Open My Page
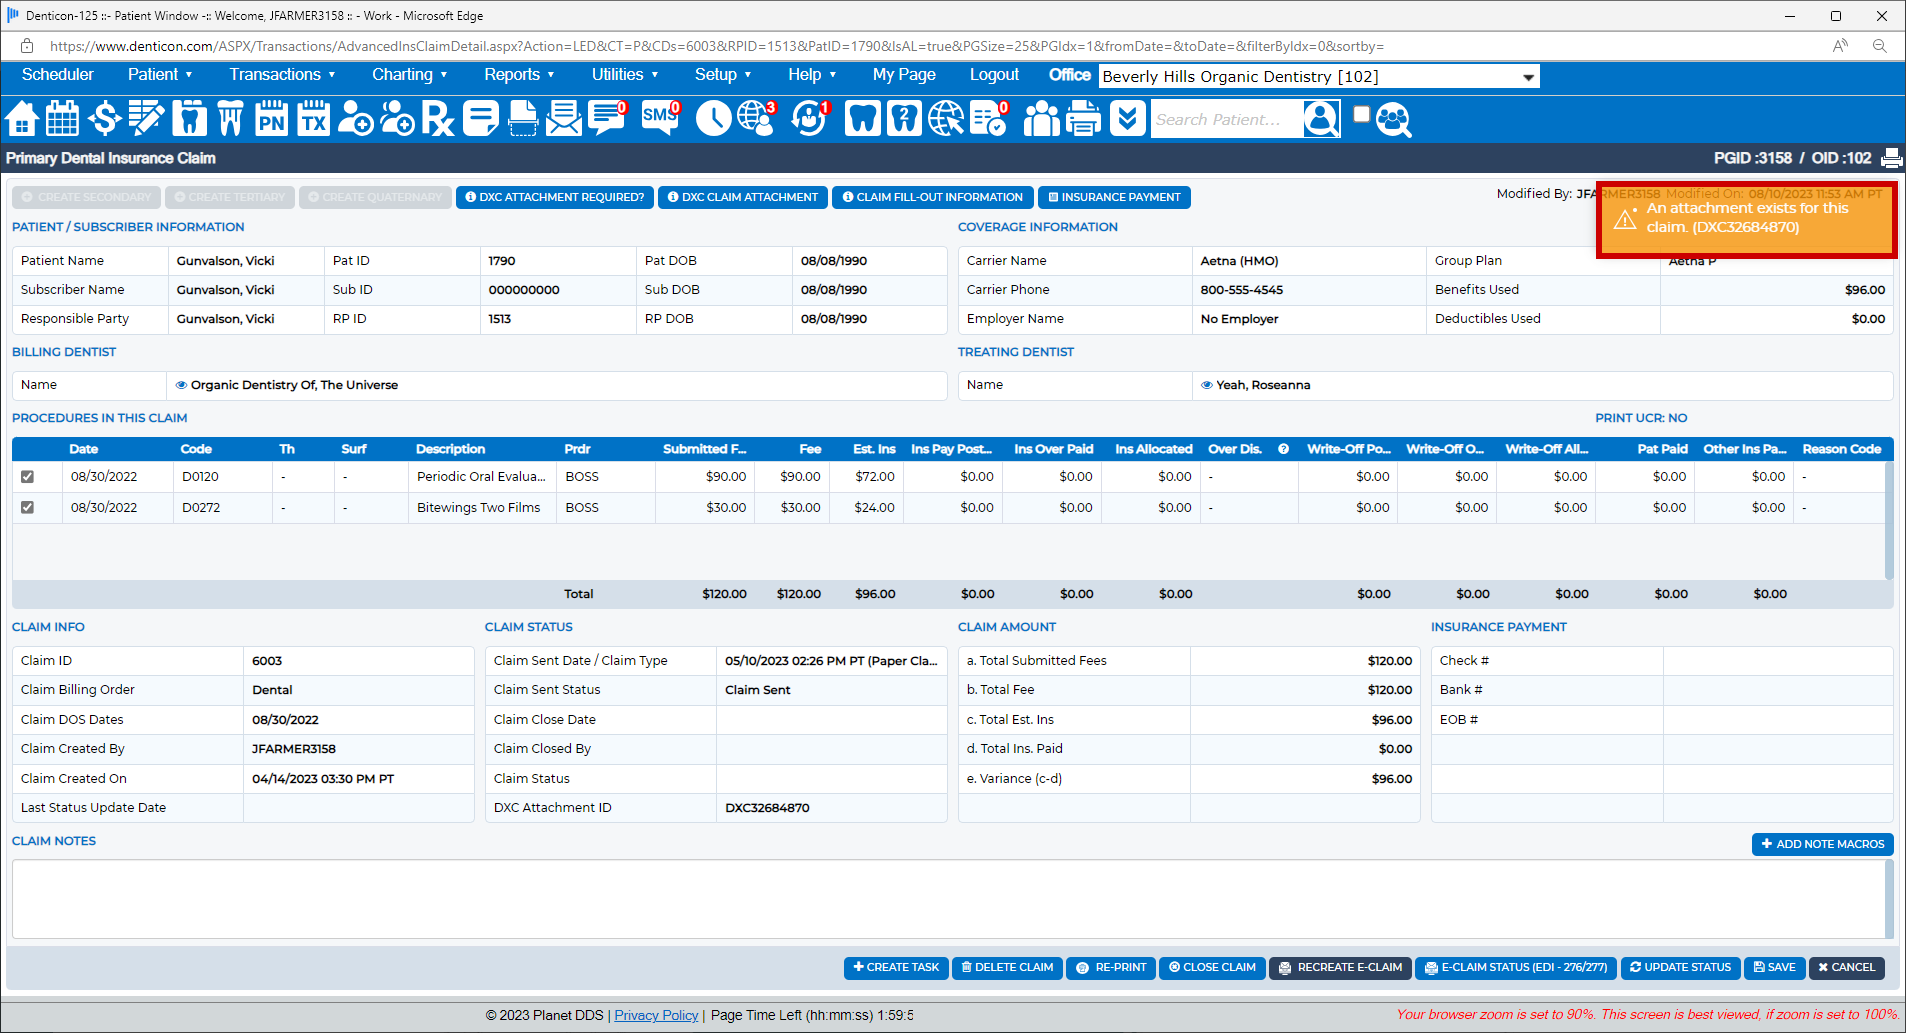 pos(904,75)
